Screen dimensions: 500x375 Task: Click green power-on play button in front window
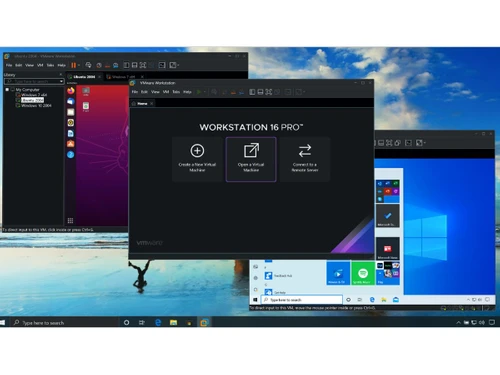click(x=199, y=92)
